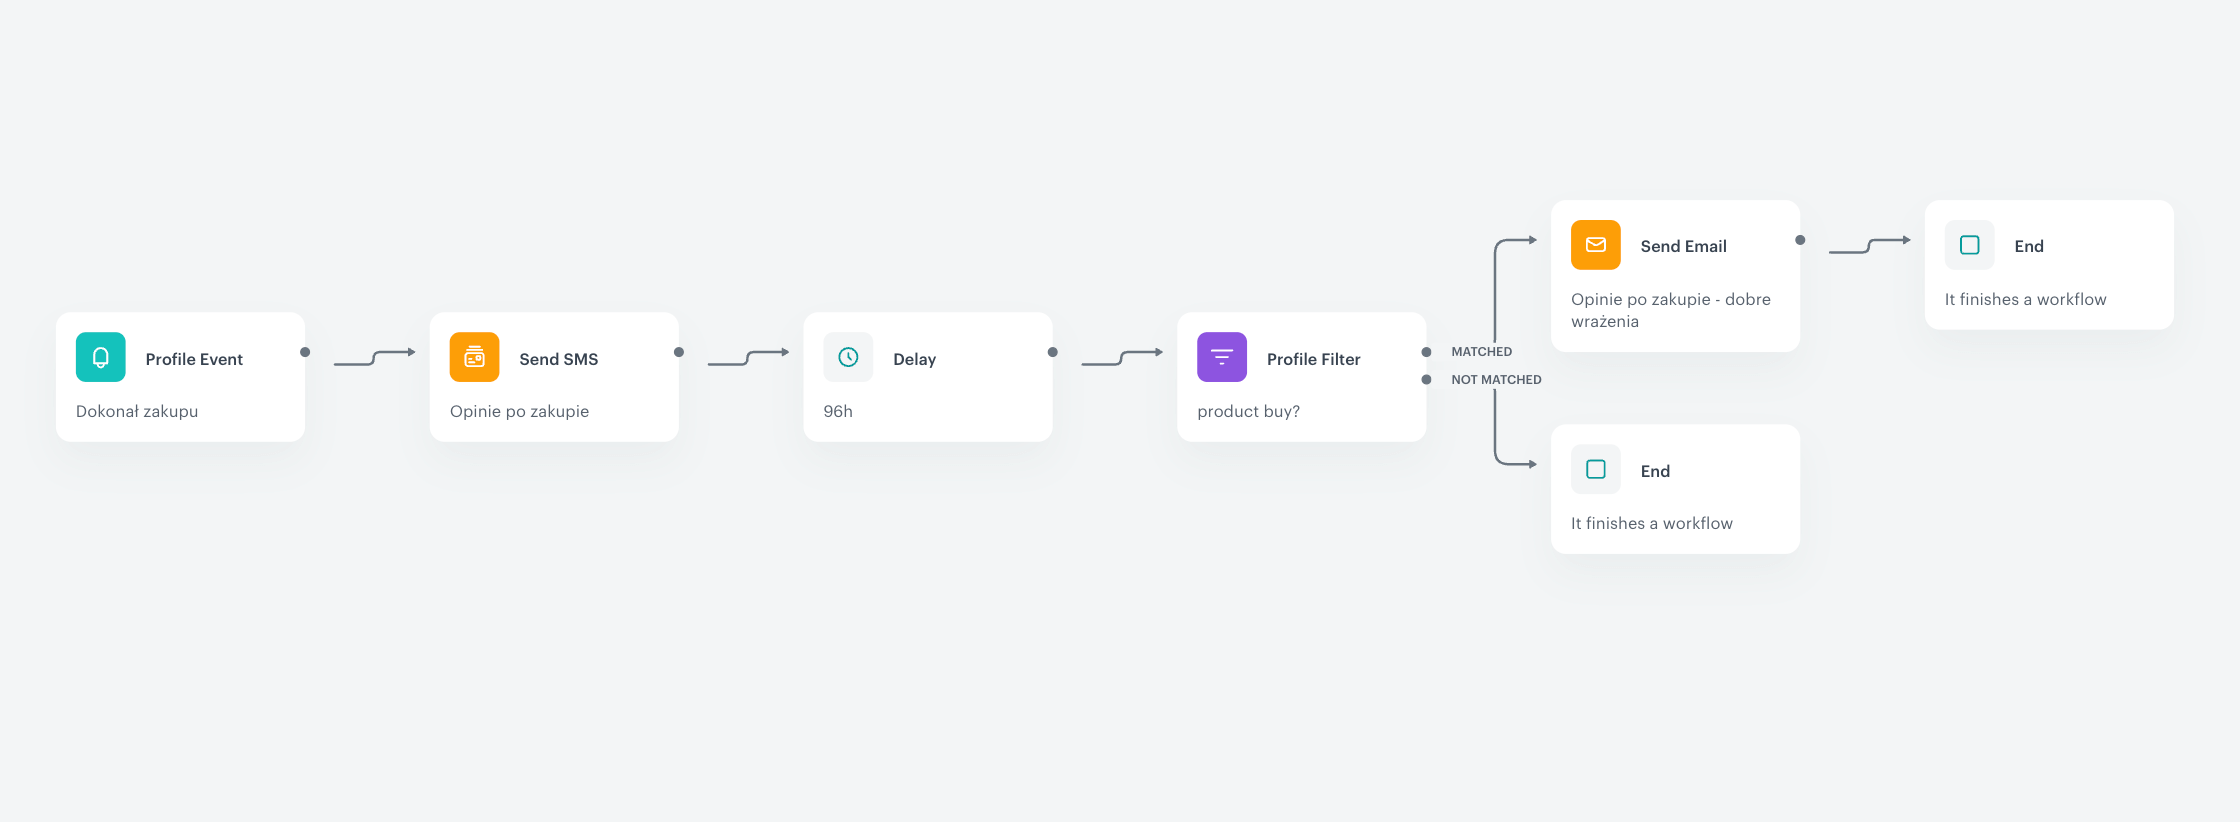Viewport: 2240px width, 822px height.
Task: Select the Profile Event output connector dot
Action: pos(305,352)
